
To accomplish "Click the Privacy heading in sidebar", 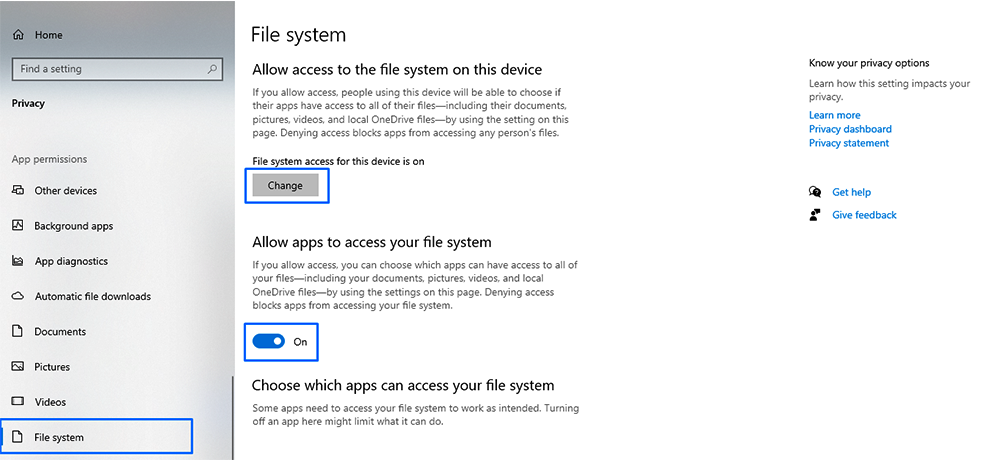I will [x=28, y=103].
